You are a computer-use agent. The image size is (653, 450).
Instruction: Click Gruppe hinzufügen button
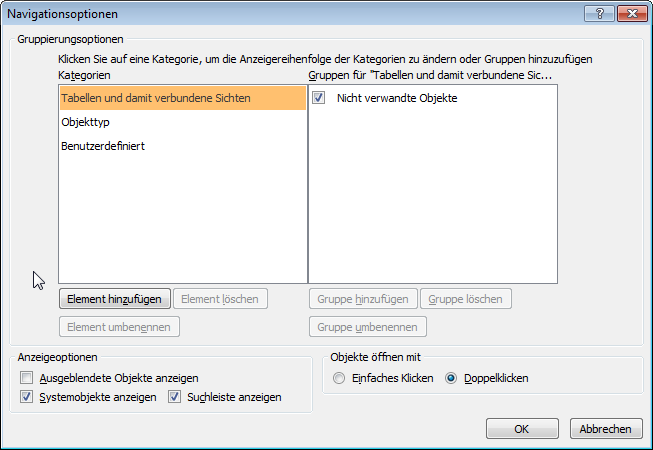pos(363,299)
